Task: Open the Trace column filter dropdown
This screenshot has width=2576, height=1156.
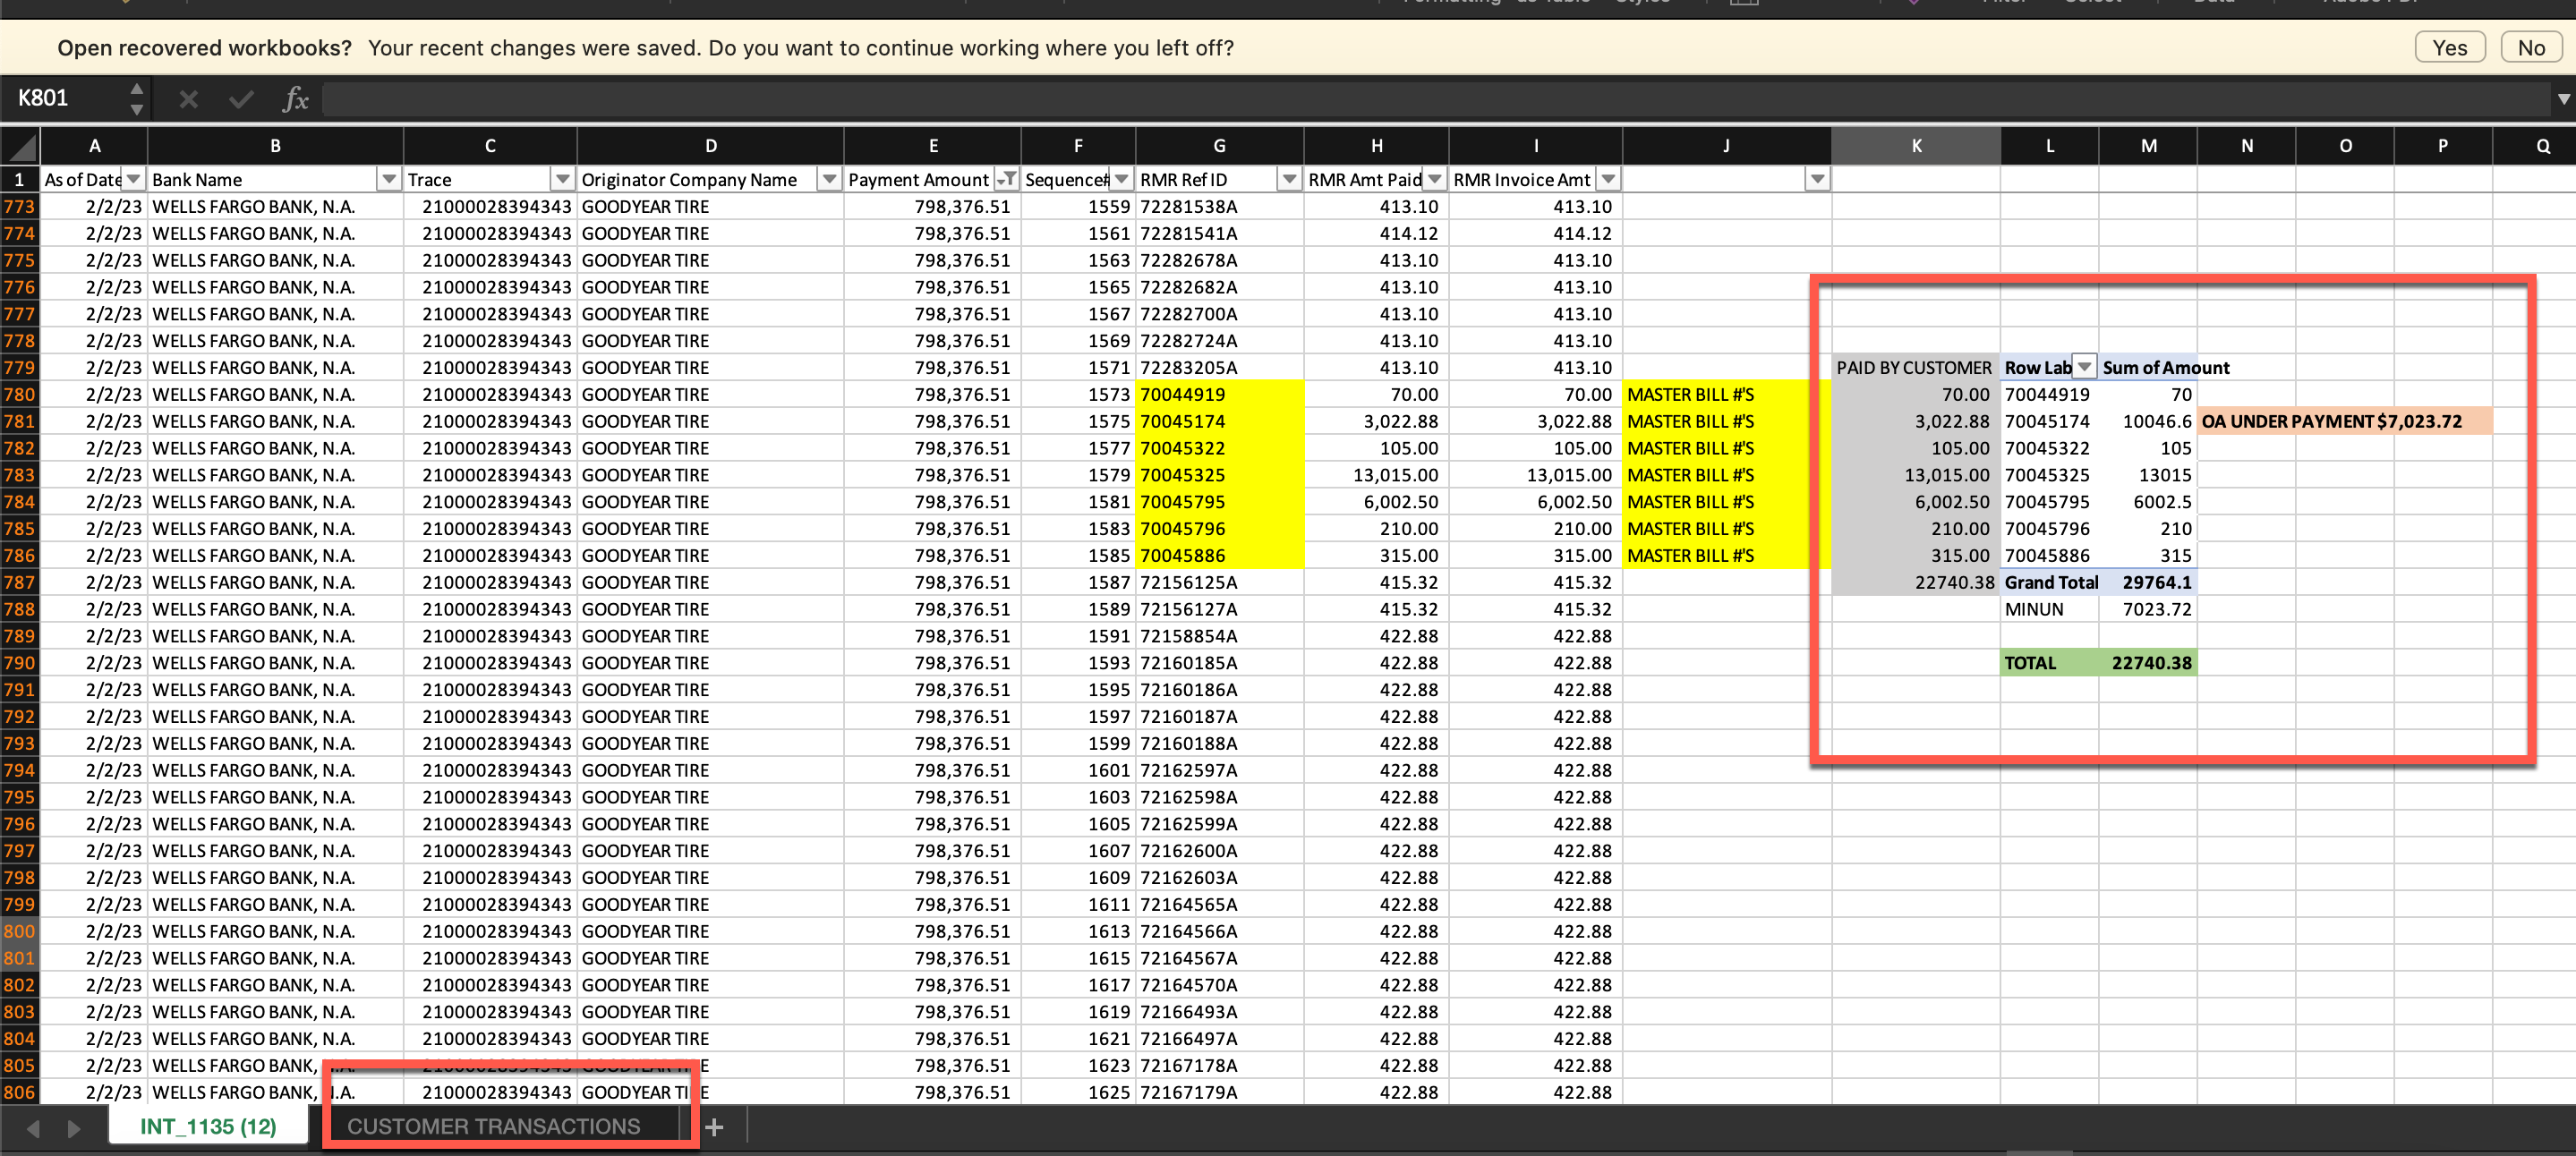Action: coord(563,179)
